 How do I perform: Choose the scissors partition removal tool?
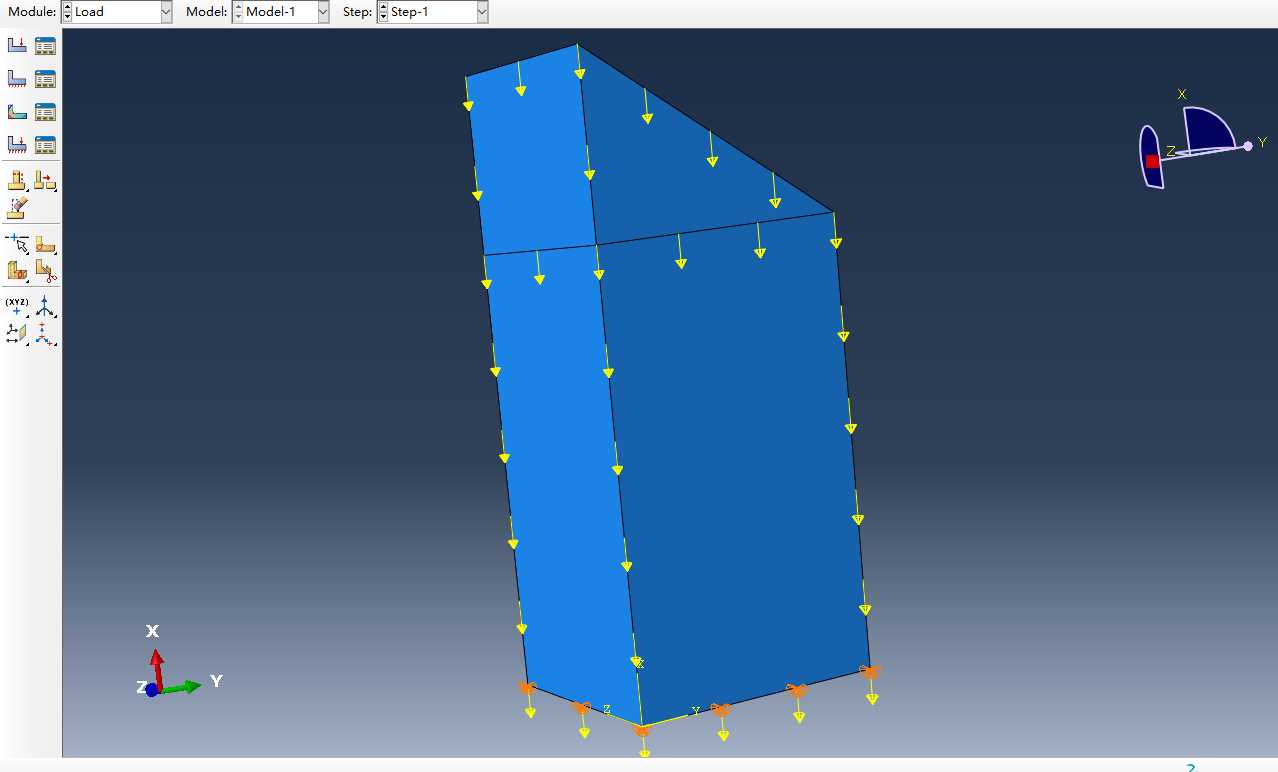pos(45,270)
